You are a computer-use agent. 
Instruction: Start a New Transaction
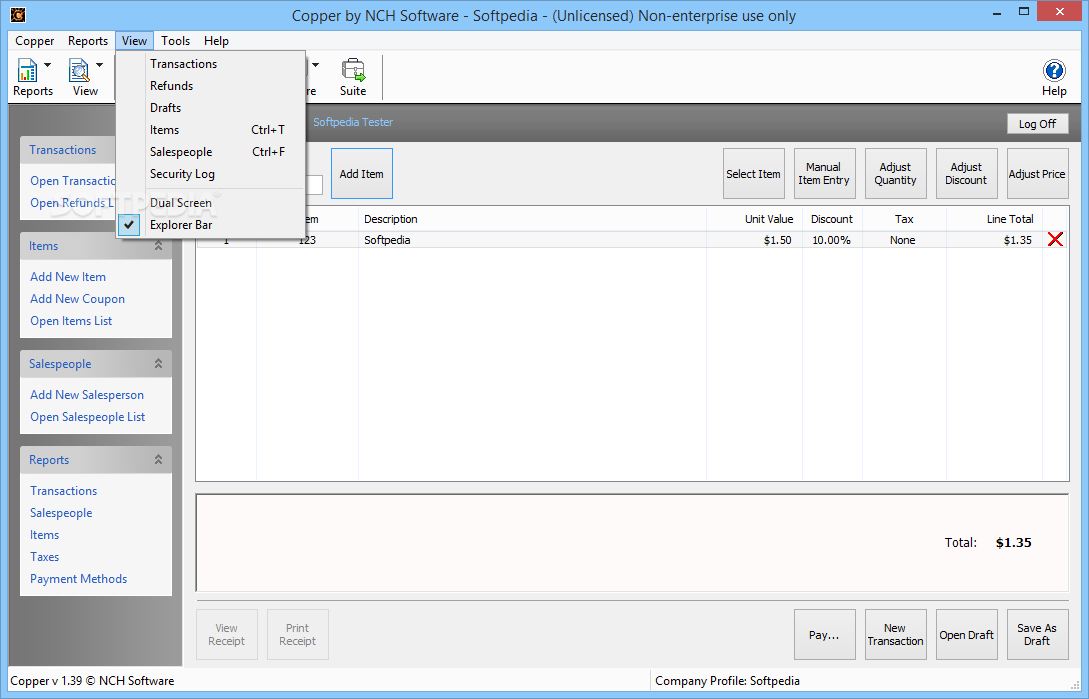coord(895,634)
